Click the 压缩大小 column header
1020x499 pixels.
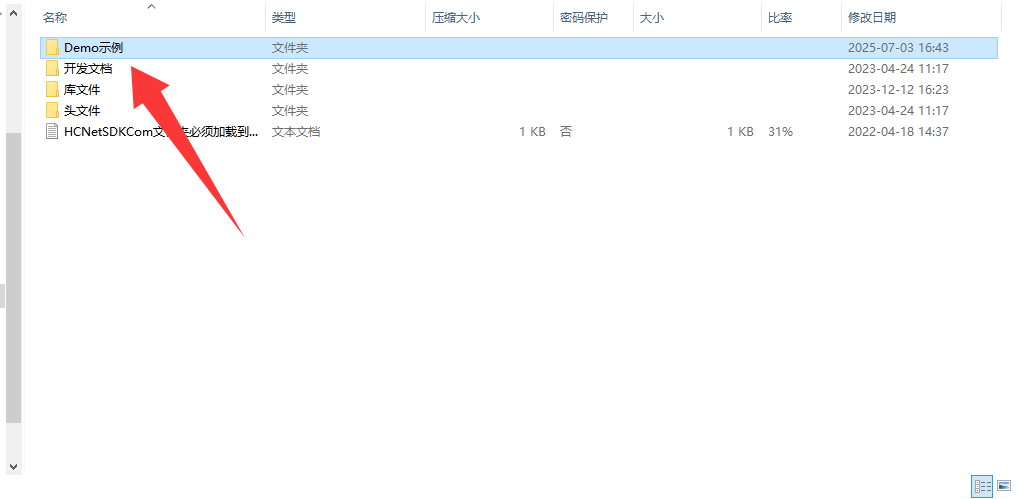click(455, 18)
